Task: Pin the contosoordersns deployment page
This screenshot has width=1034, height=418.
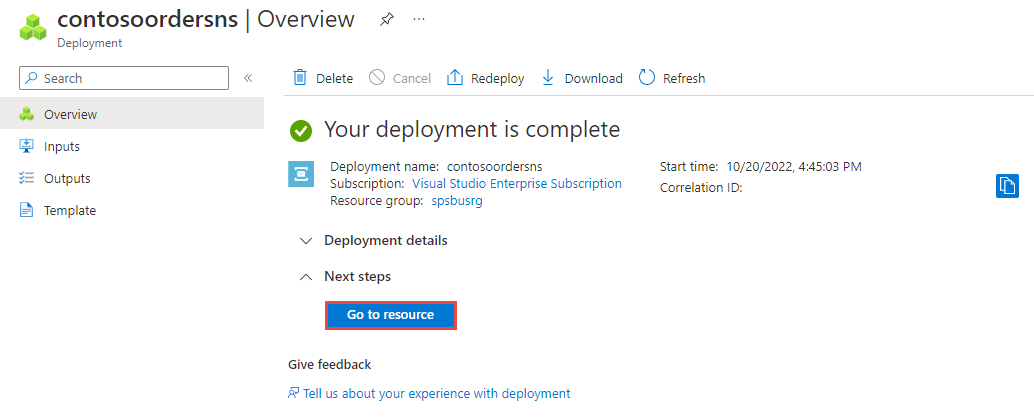Action: click(386, 19)
